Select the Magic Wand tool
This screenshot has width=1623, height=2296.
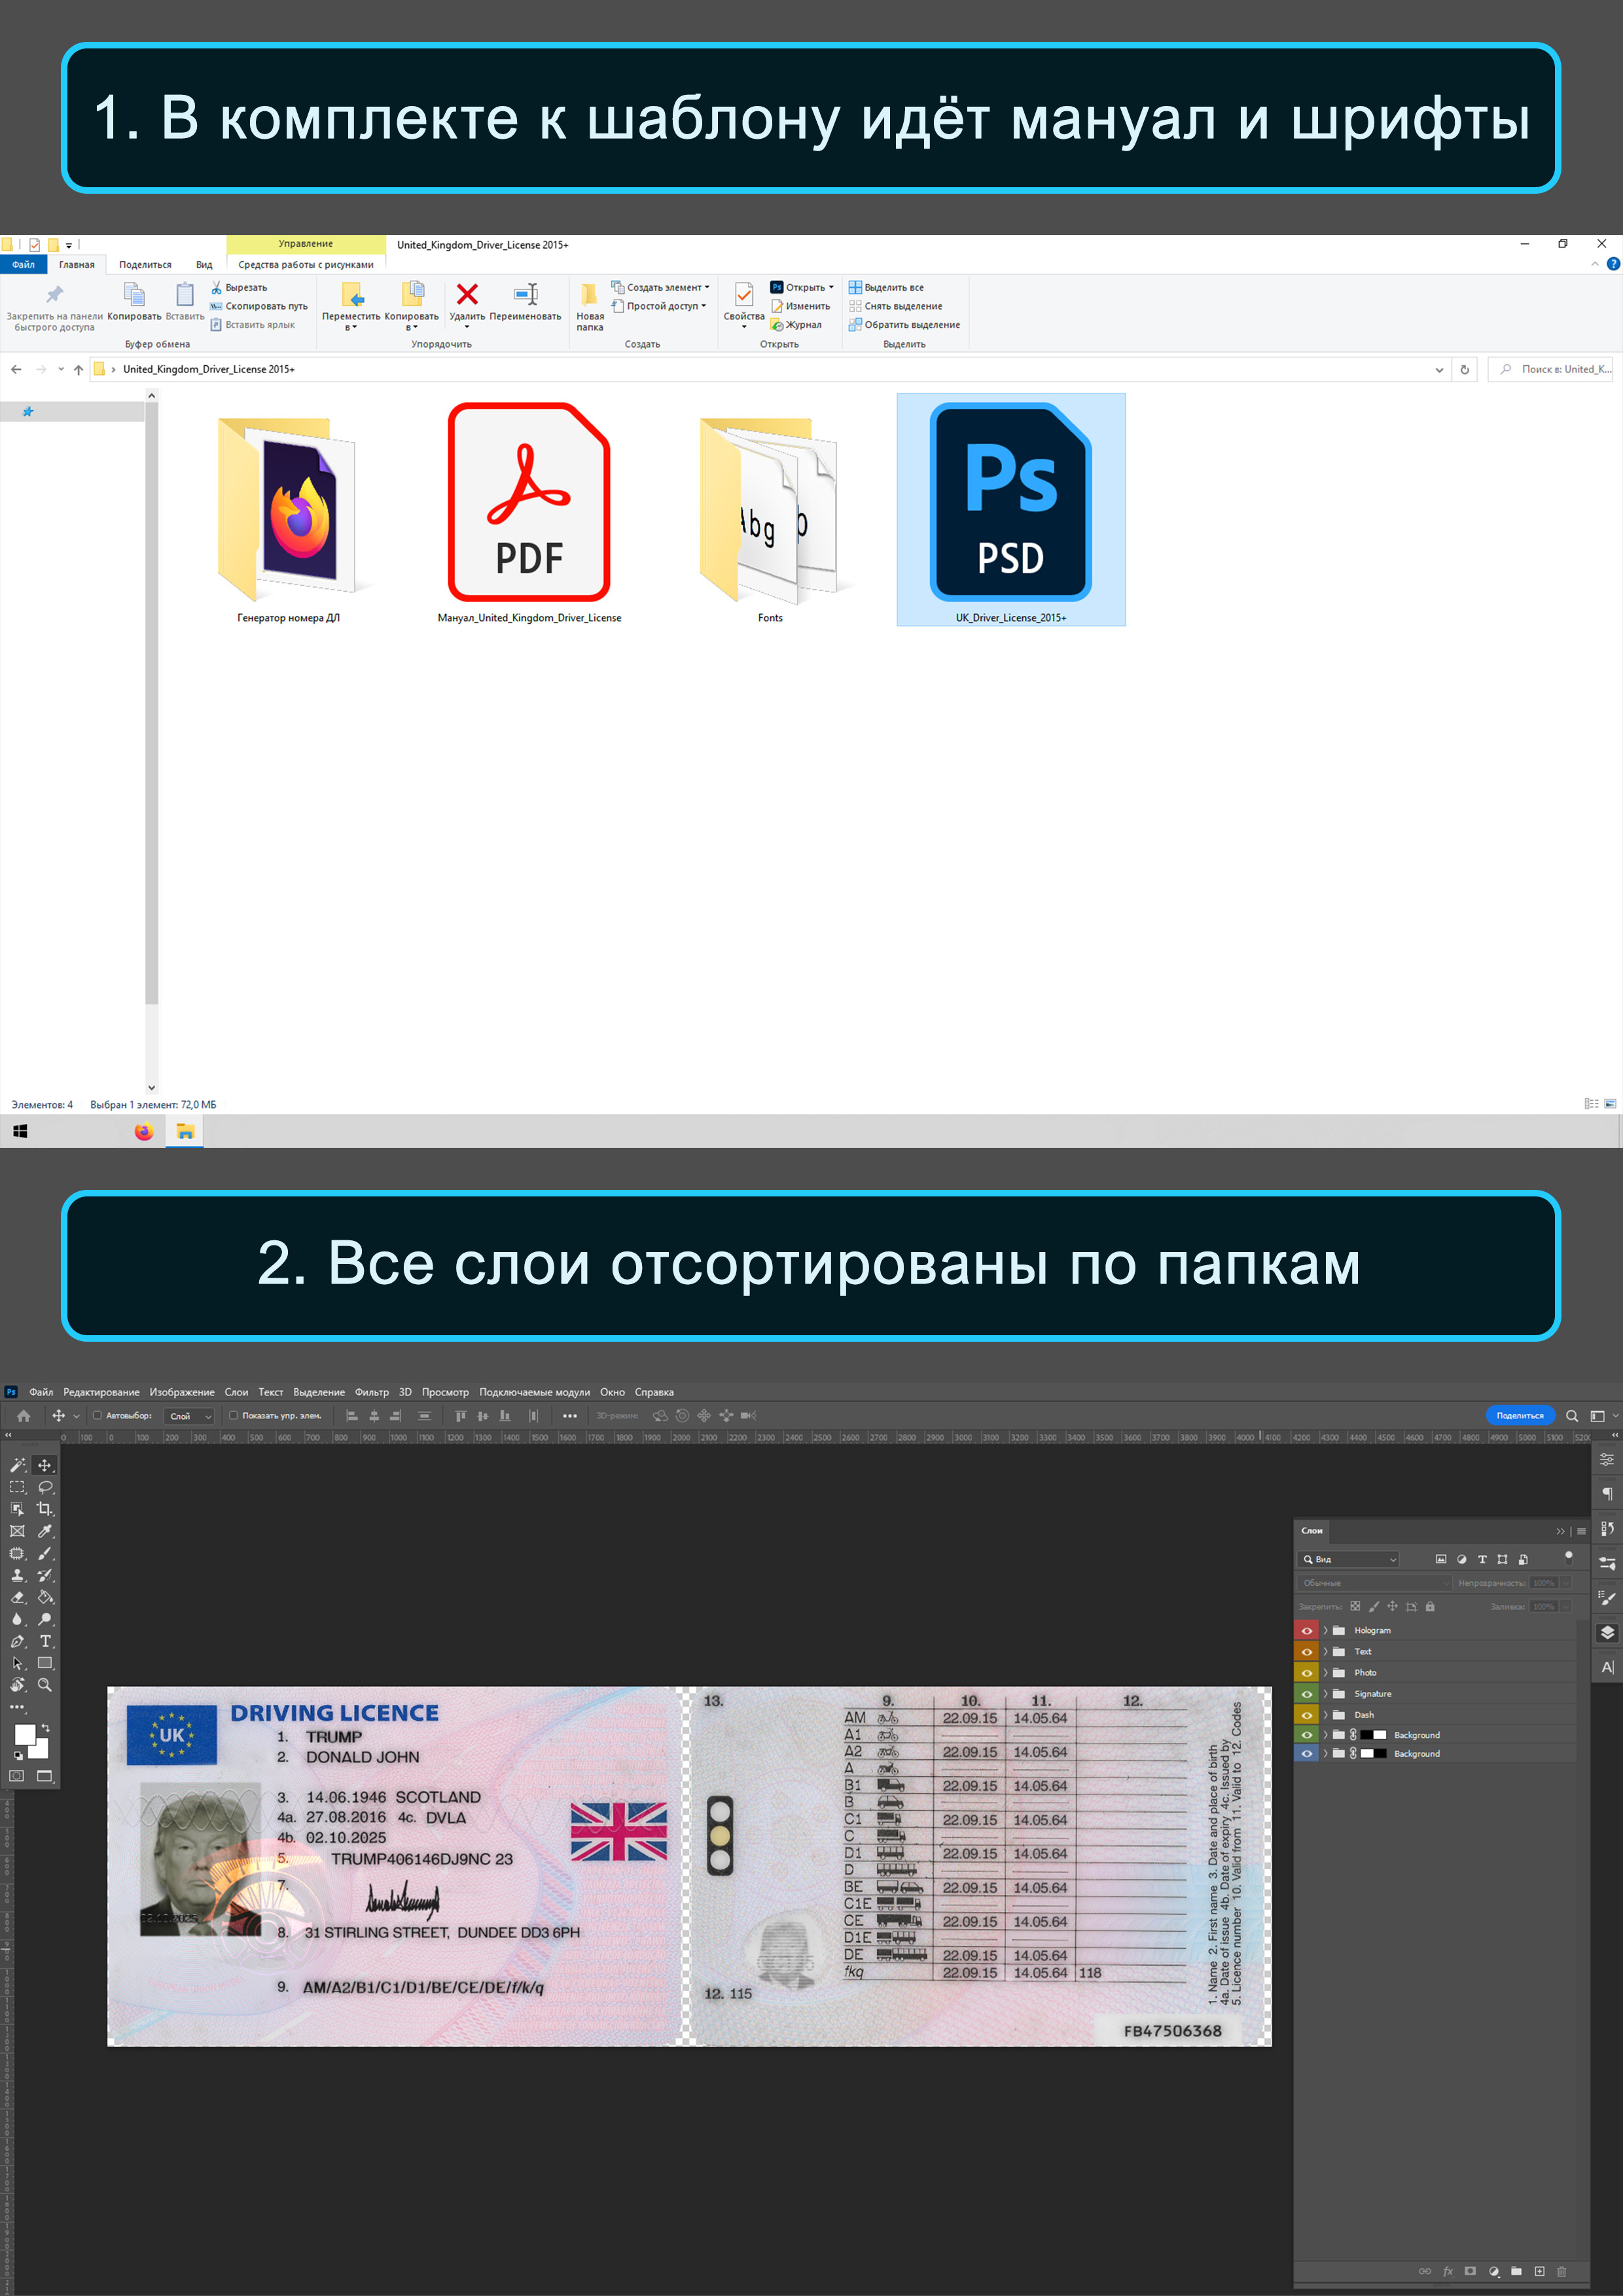(x=17, y=1465)
